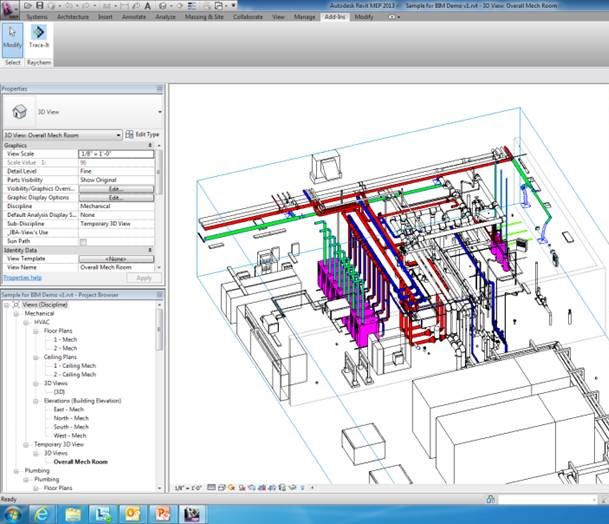
Task: Select the {3D} view in Project Browser
Action: (x=59, y=392)
